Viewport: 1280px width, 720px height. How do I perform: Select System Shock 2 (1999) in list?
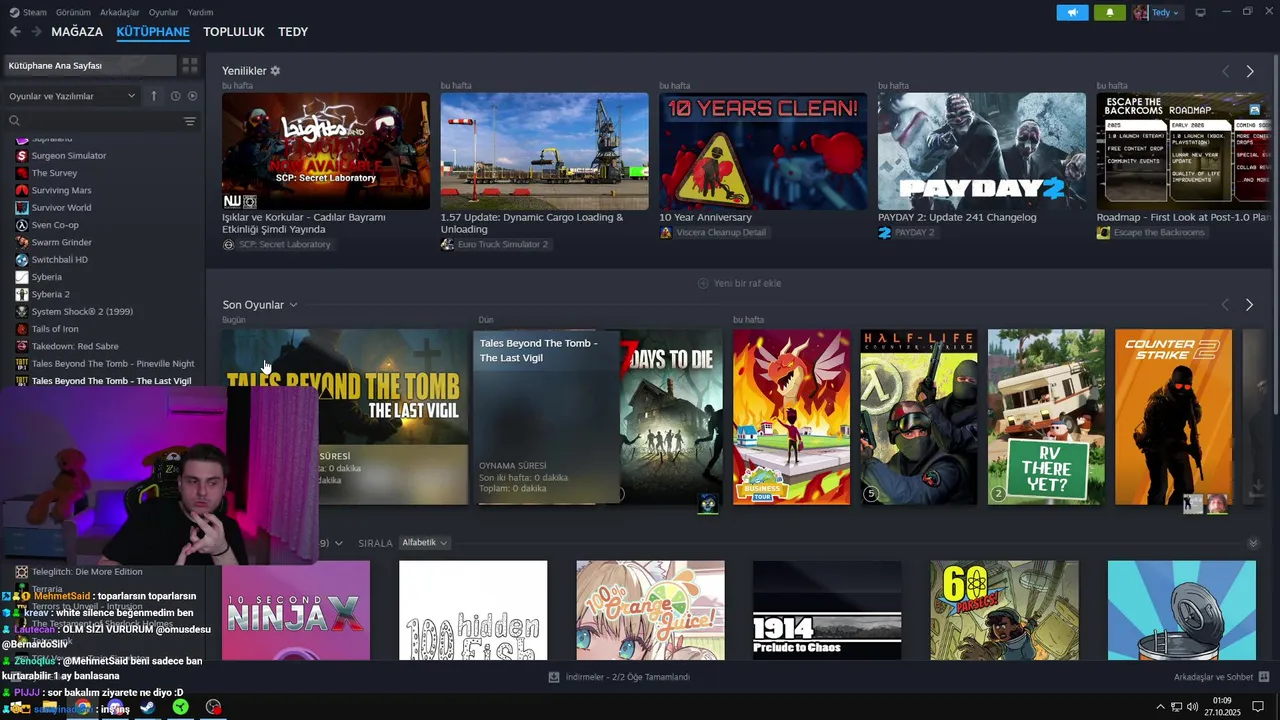tap(82, 312)
